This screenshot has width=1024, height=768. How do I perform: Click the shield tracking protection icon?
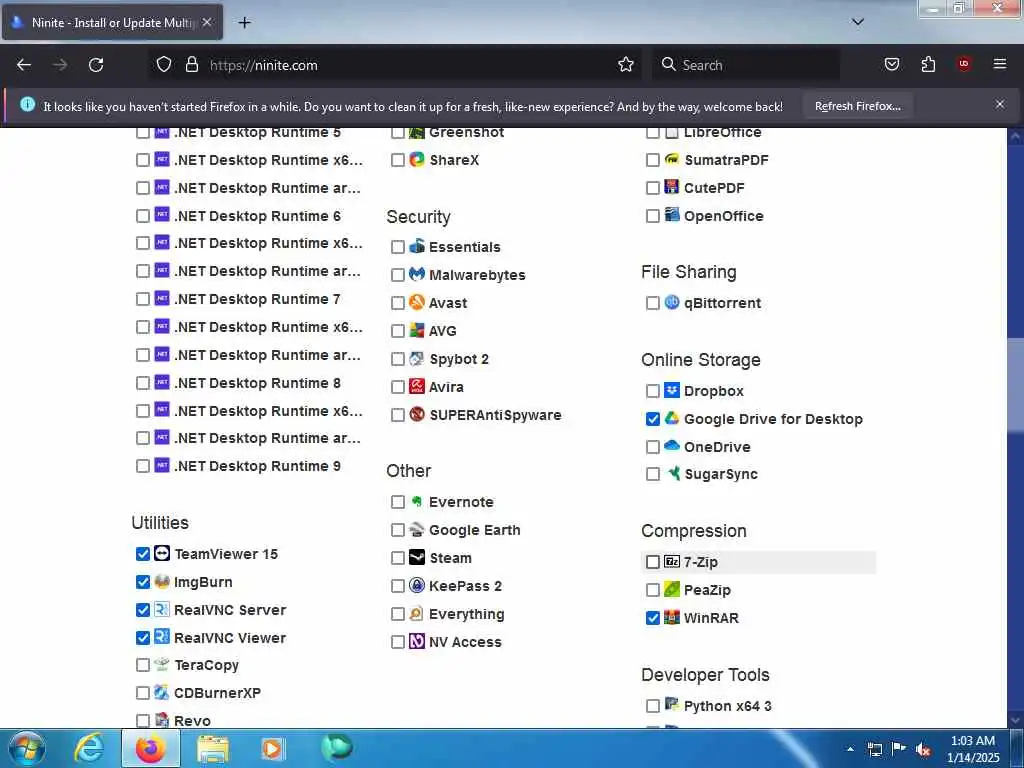click(x=164, y=65)
